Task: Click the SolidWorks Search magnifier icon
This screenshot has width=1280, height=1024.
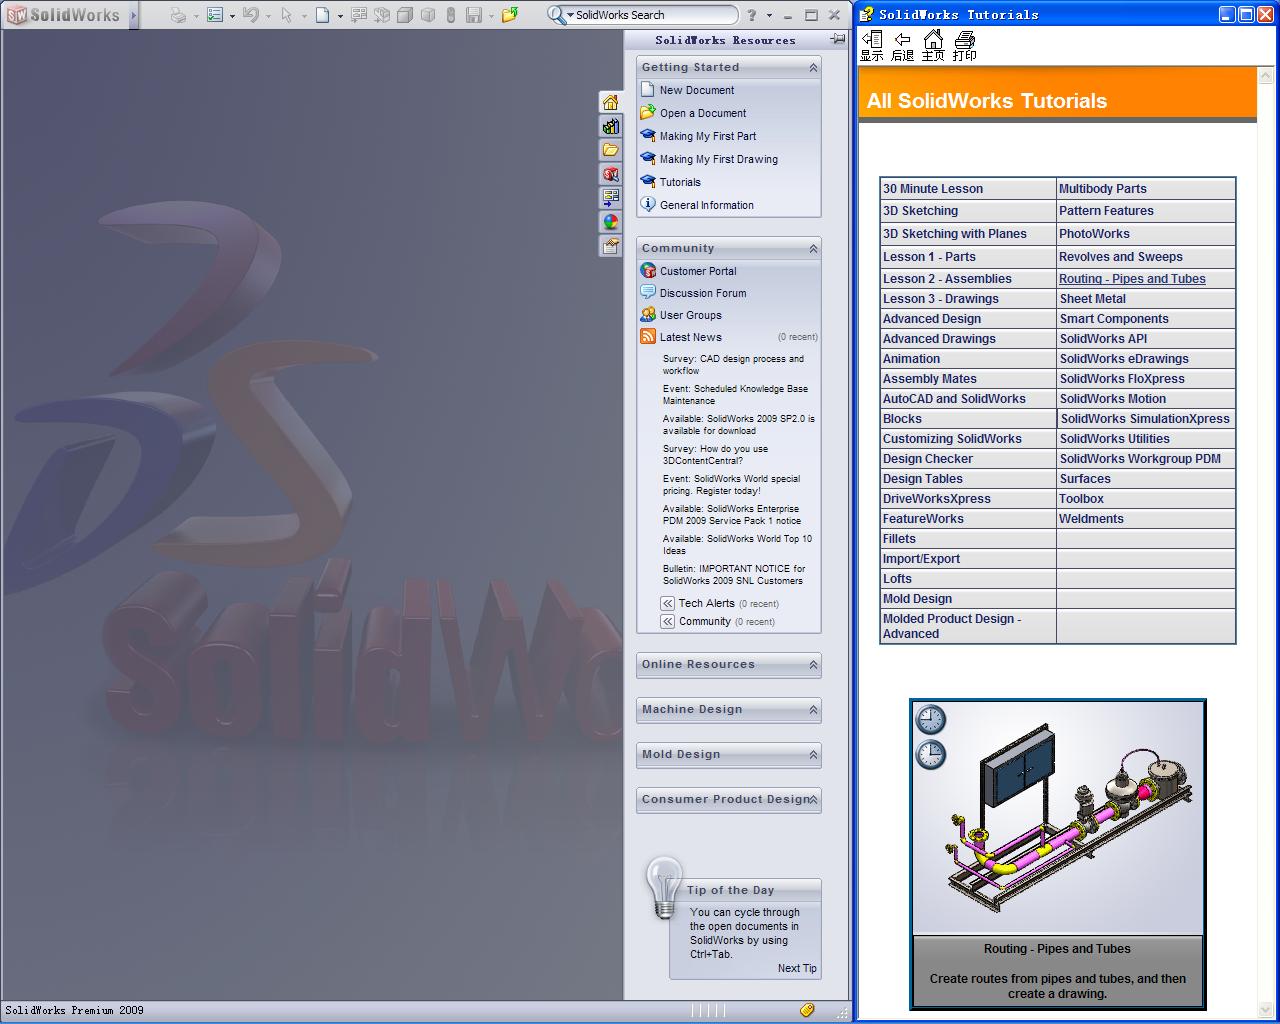Action: coord(556,15)
